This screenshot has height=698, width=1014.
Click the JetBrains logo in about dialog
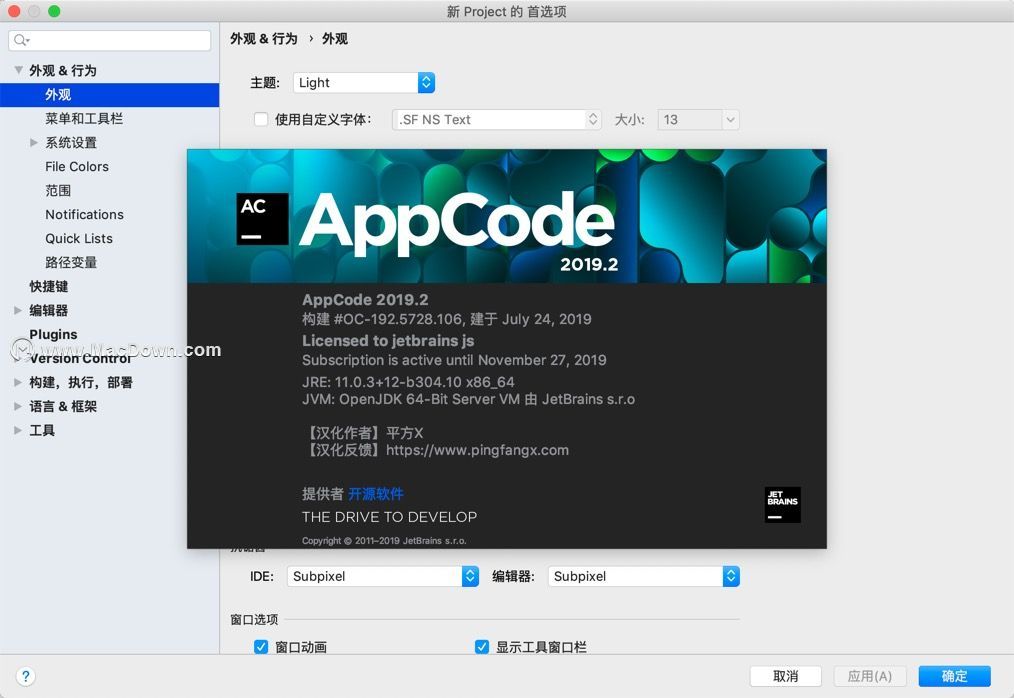[782, 505]
